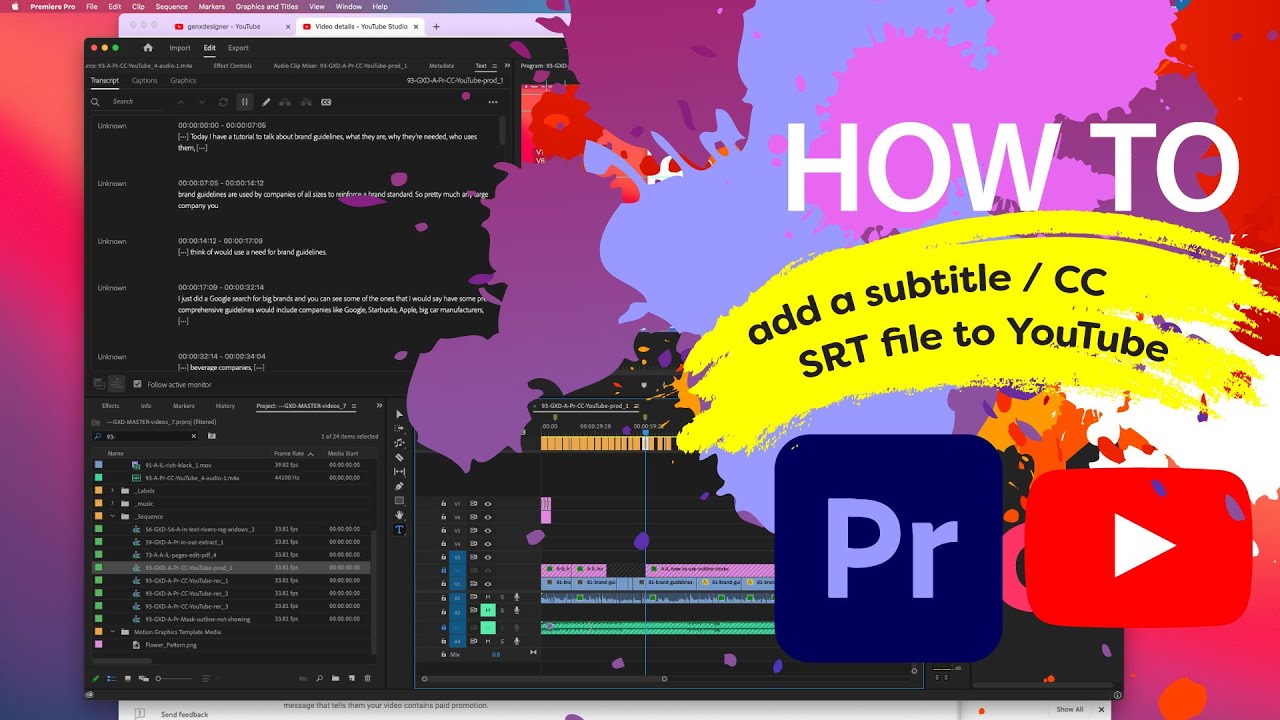Hide track V4 with its eye icon

(488, 544)
